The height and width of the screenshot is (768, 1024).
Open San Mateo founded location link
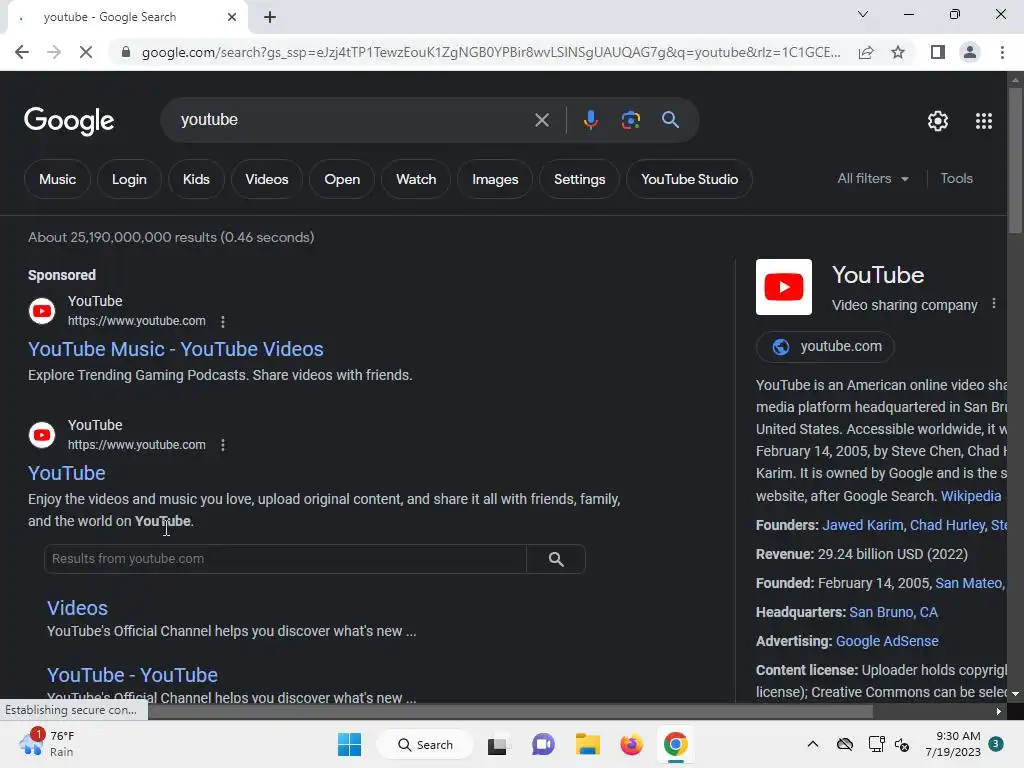point(968,583)
